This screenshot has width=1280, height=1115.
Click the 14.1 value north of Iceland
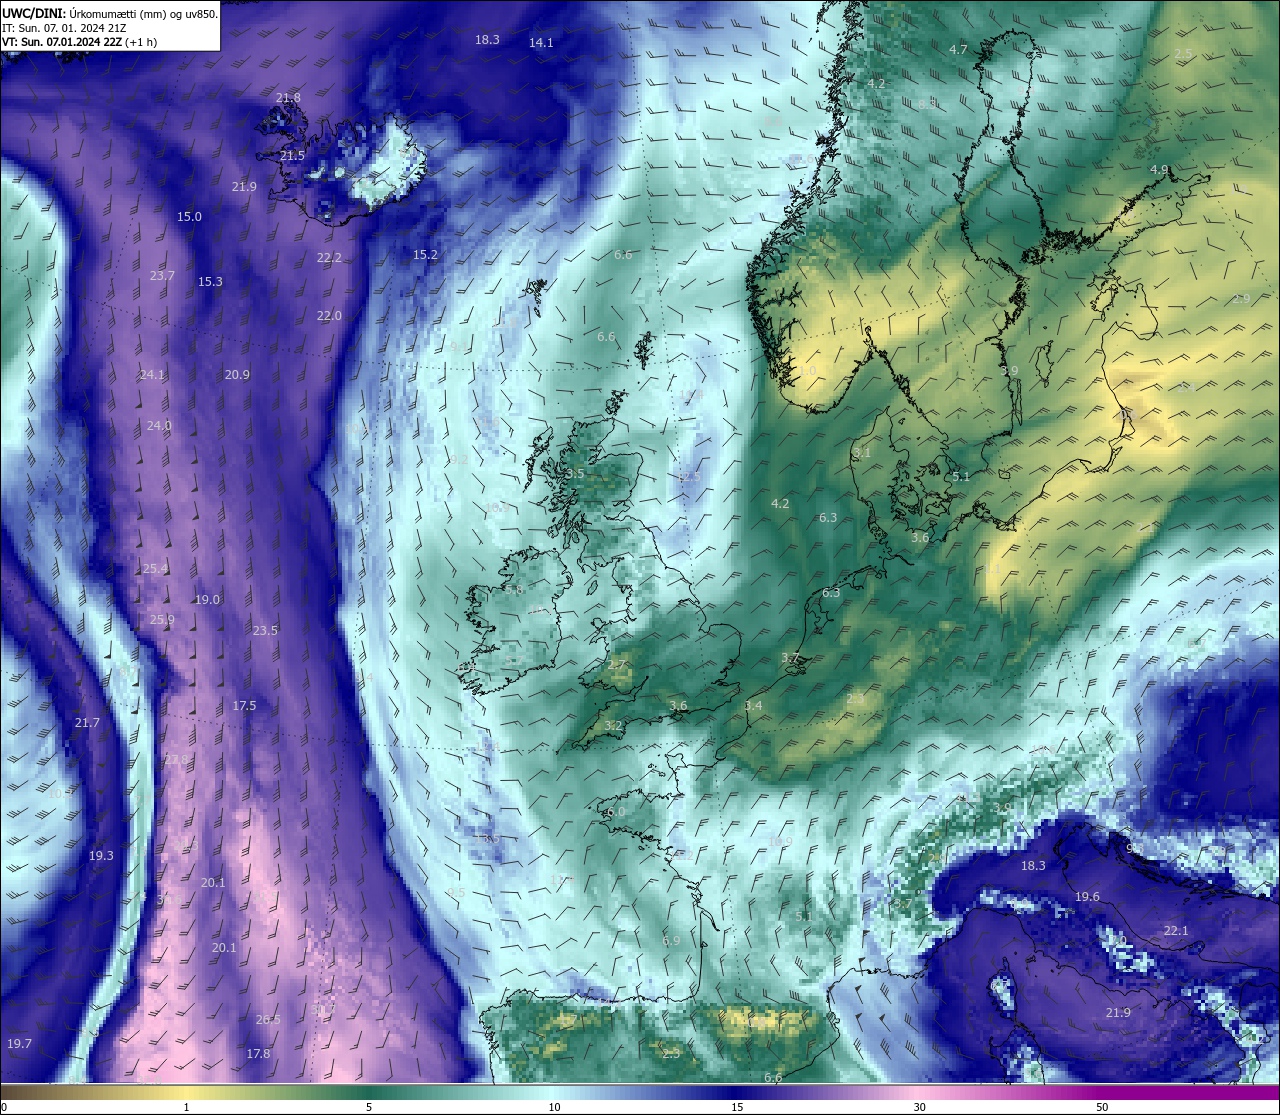pos(541,43)
